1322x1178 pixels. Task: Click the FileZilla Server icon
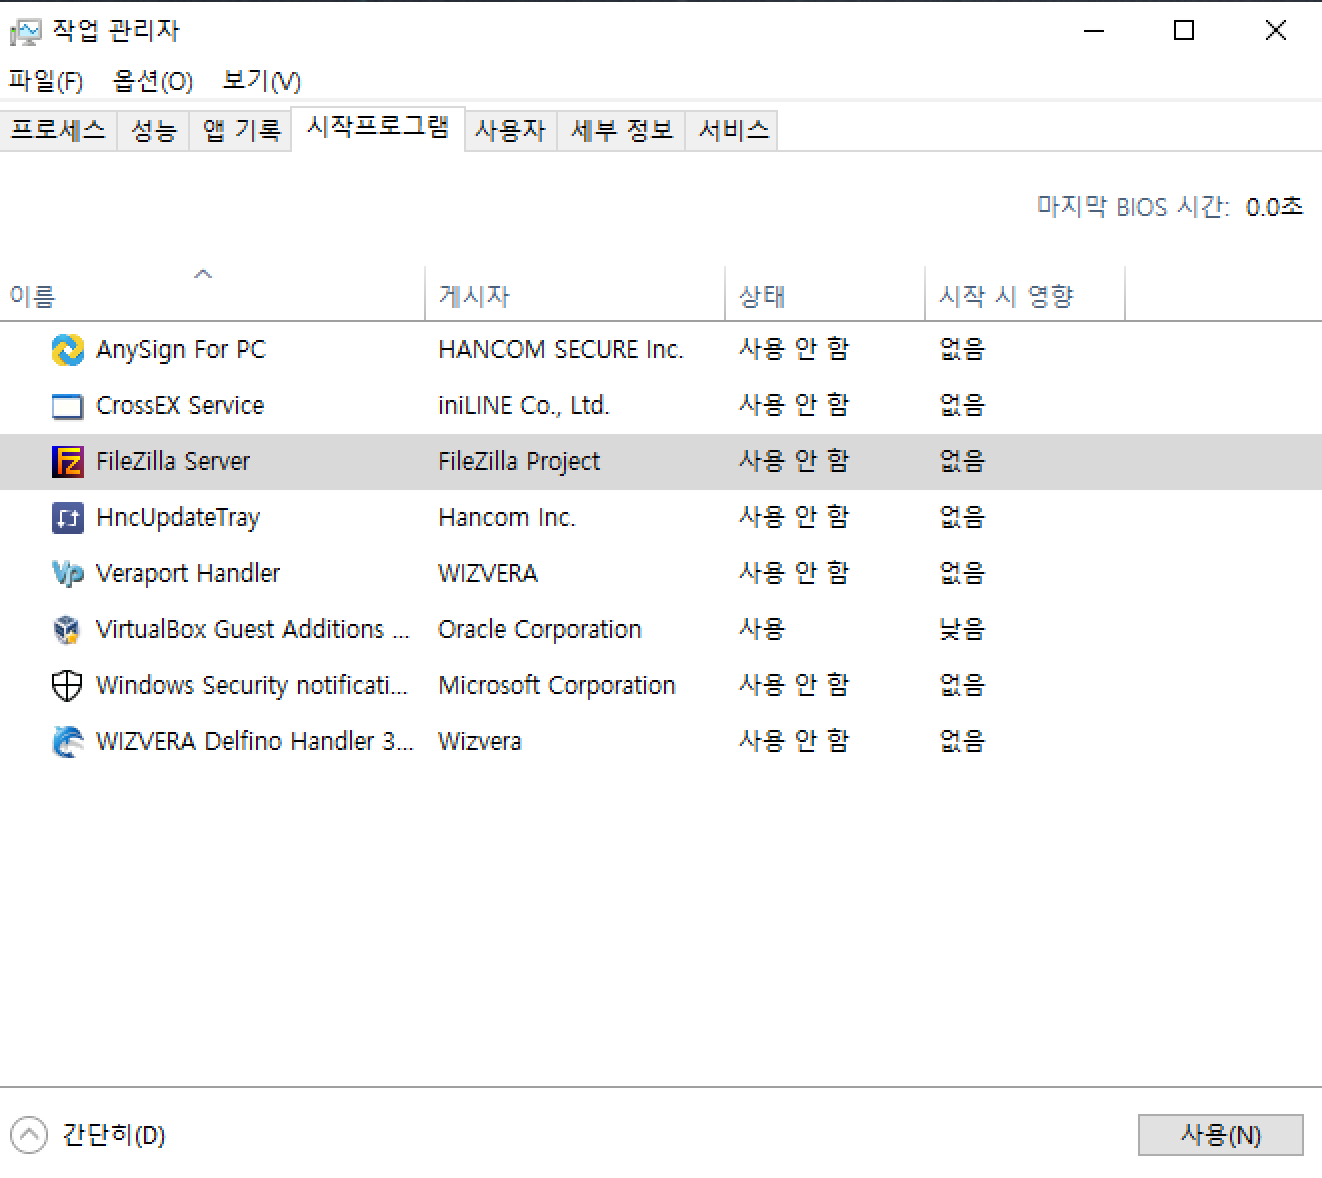tap(67, 461)
